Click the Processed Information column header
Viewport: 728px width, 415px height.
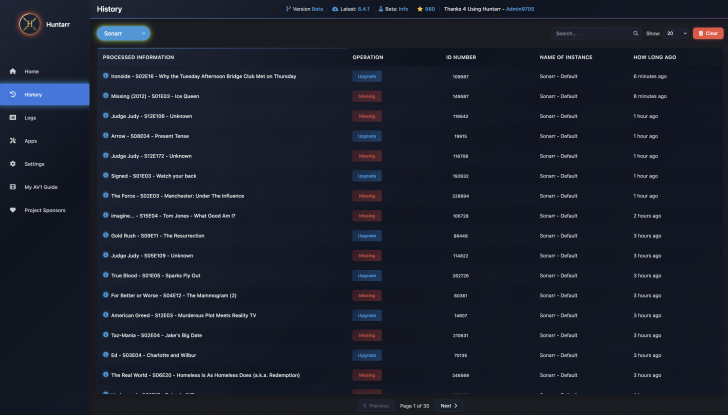[138, 57]
